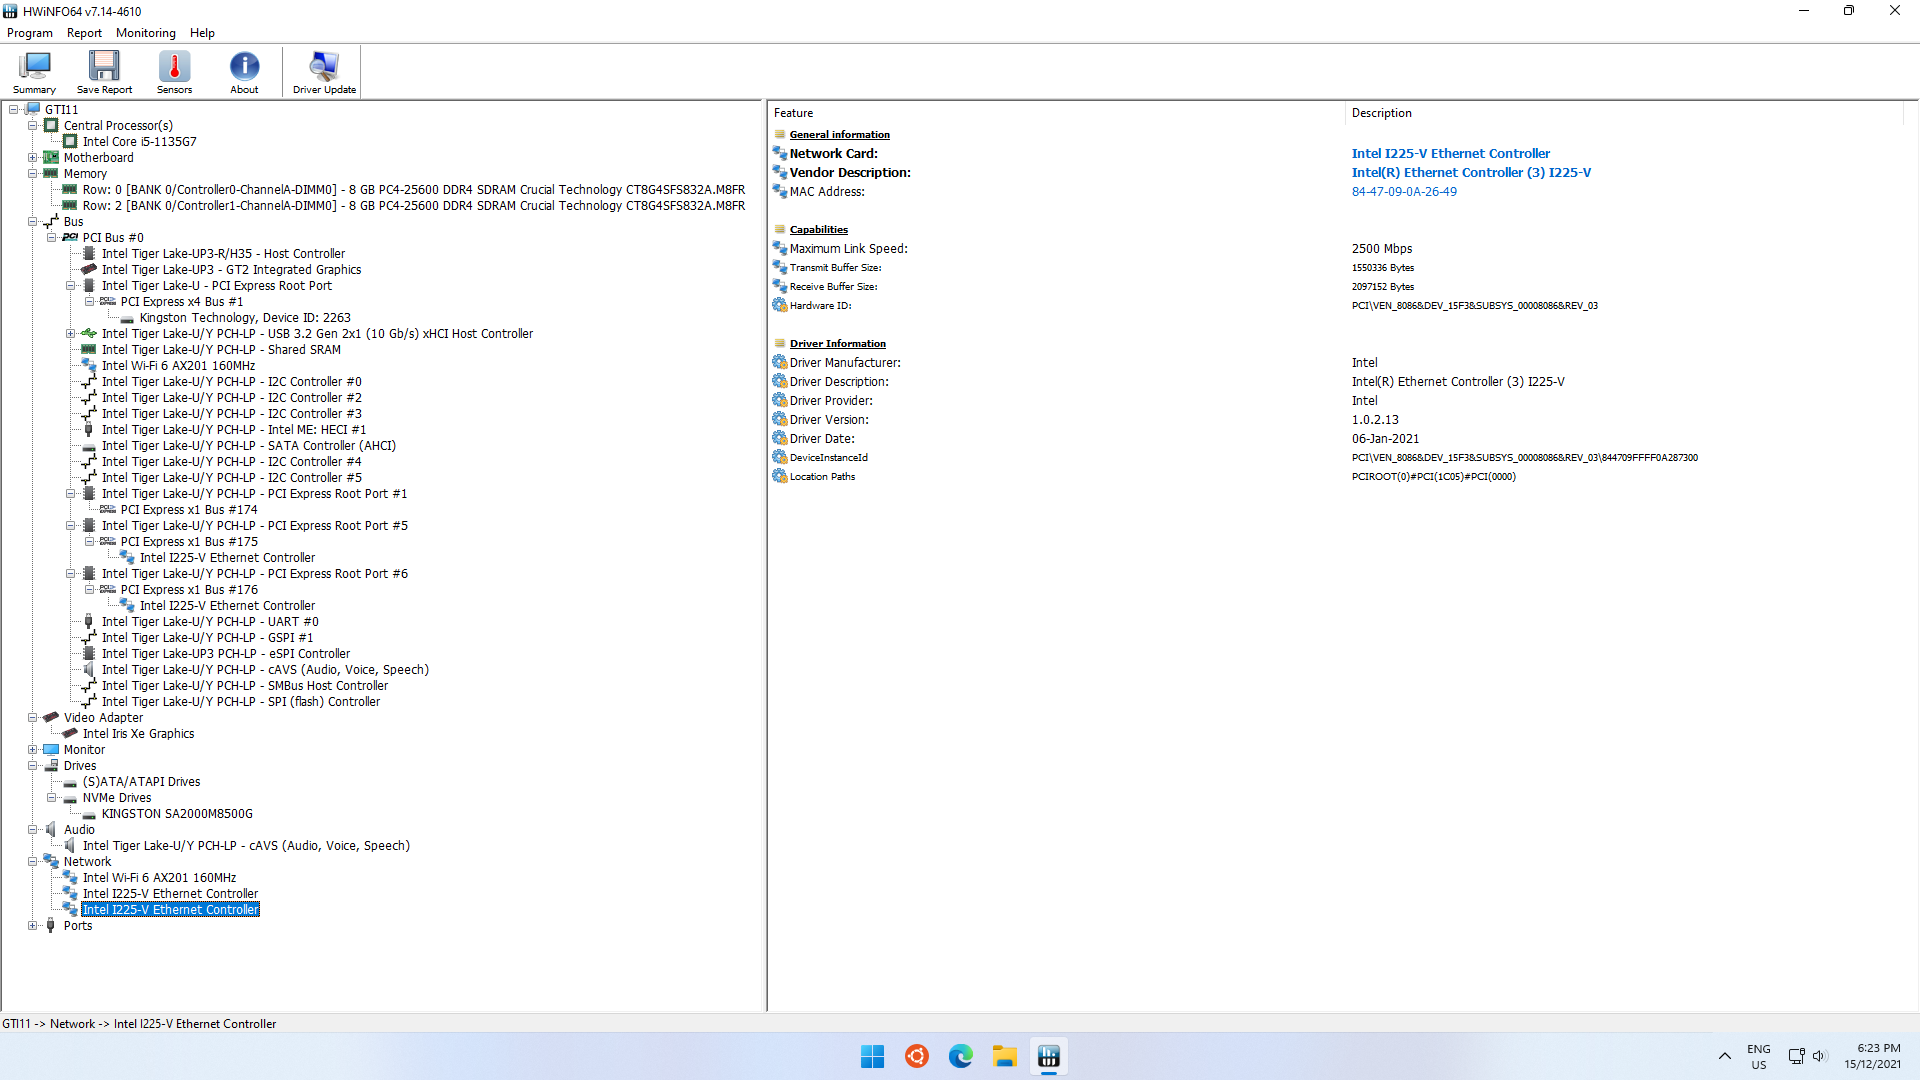Select KINGSTON SA2000M8500G drive
This screenshot has height=1080, width=1920.
[x=177, y=814]
